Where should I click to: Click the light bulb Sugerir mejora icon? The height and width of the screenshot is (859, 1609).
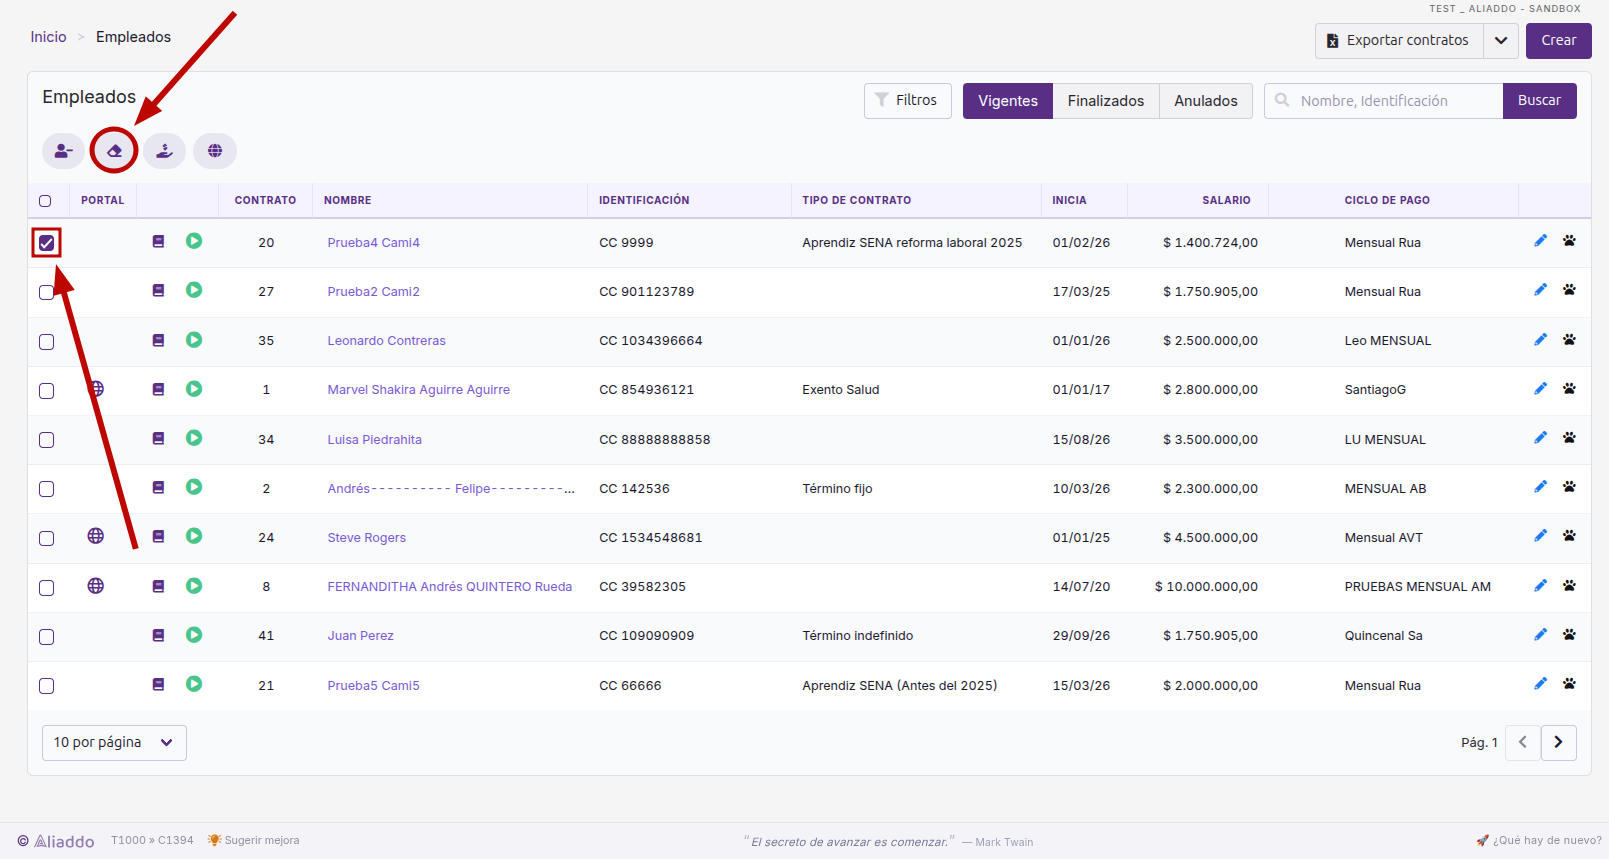(214, 840)
